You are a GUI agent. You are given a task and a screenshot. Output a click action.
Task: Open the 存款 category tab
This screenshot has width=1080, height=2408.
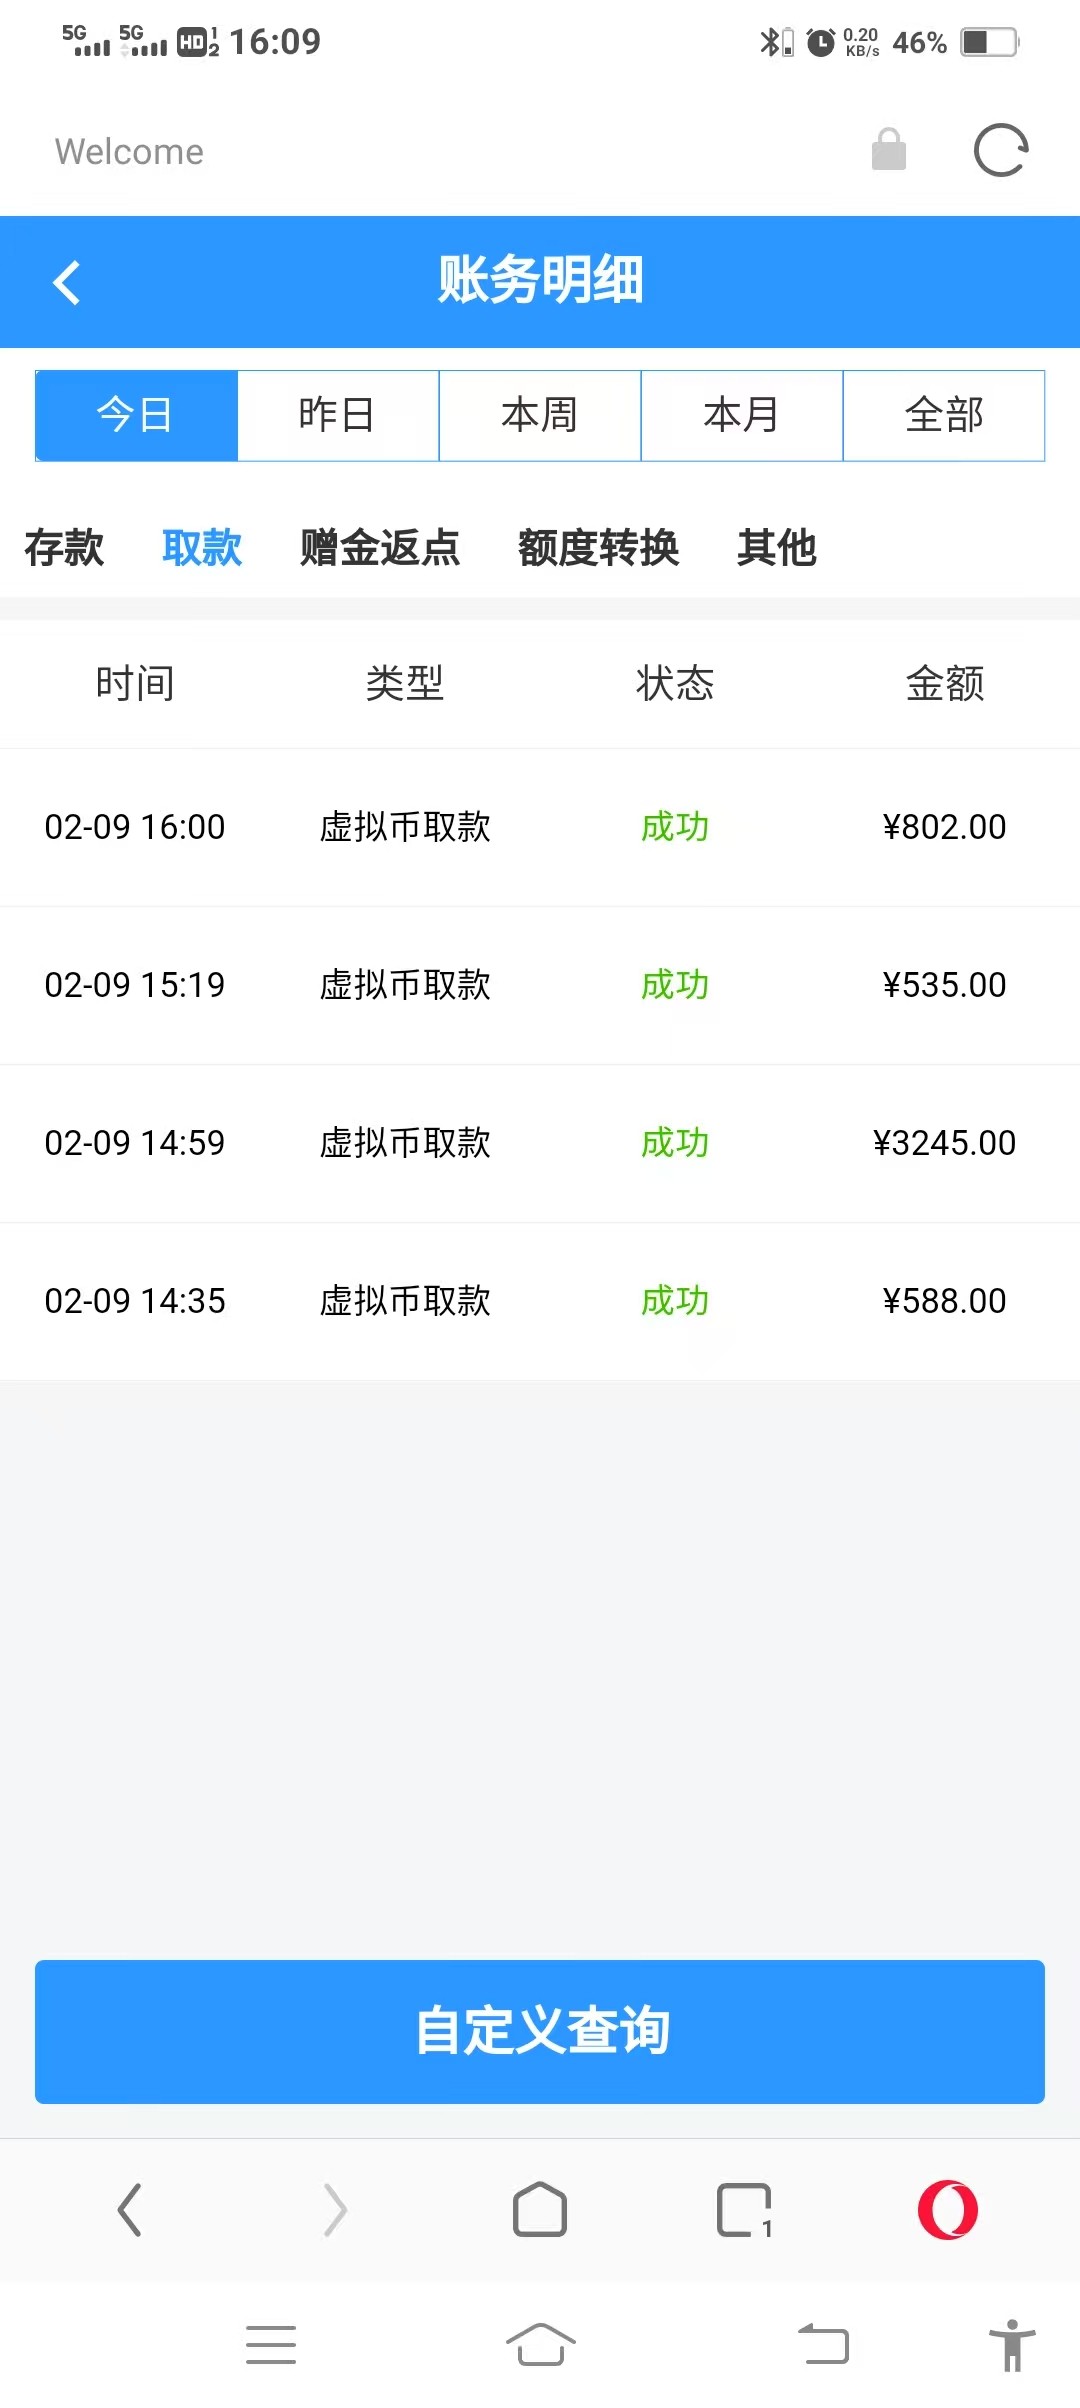pos(64,548)
